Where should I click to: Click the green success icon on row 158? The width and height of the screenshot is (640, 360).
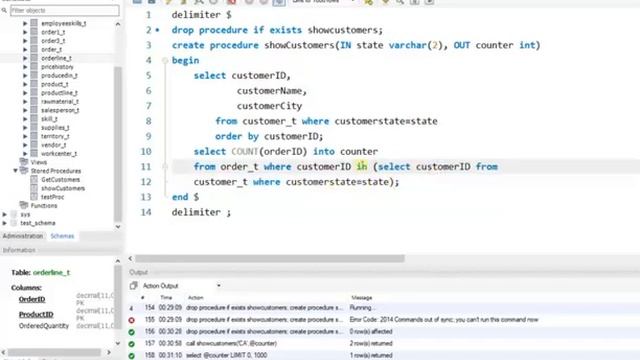pos(131,356)
